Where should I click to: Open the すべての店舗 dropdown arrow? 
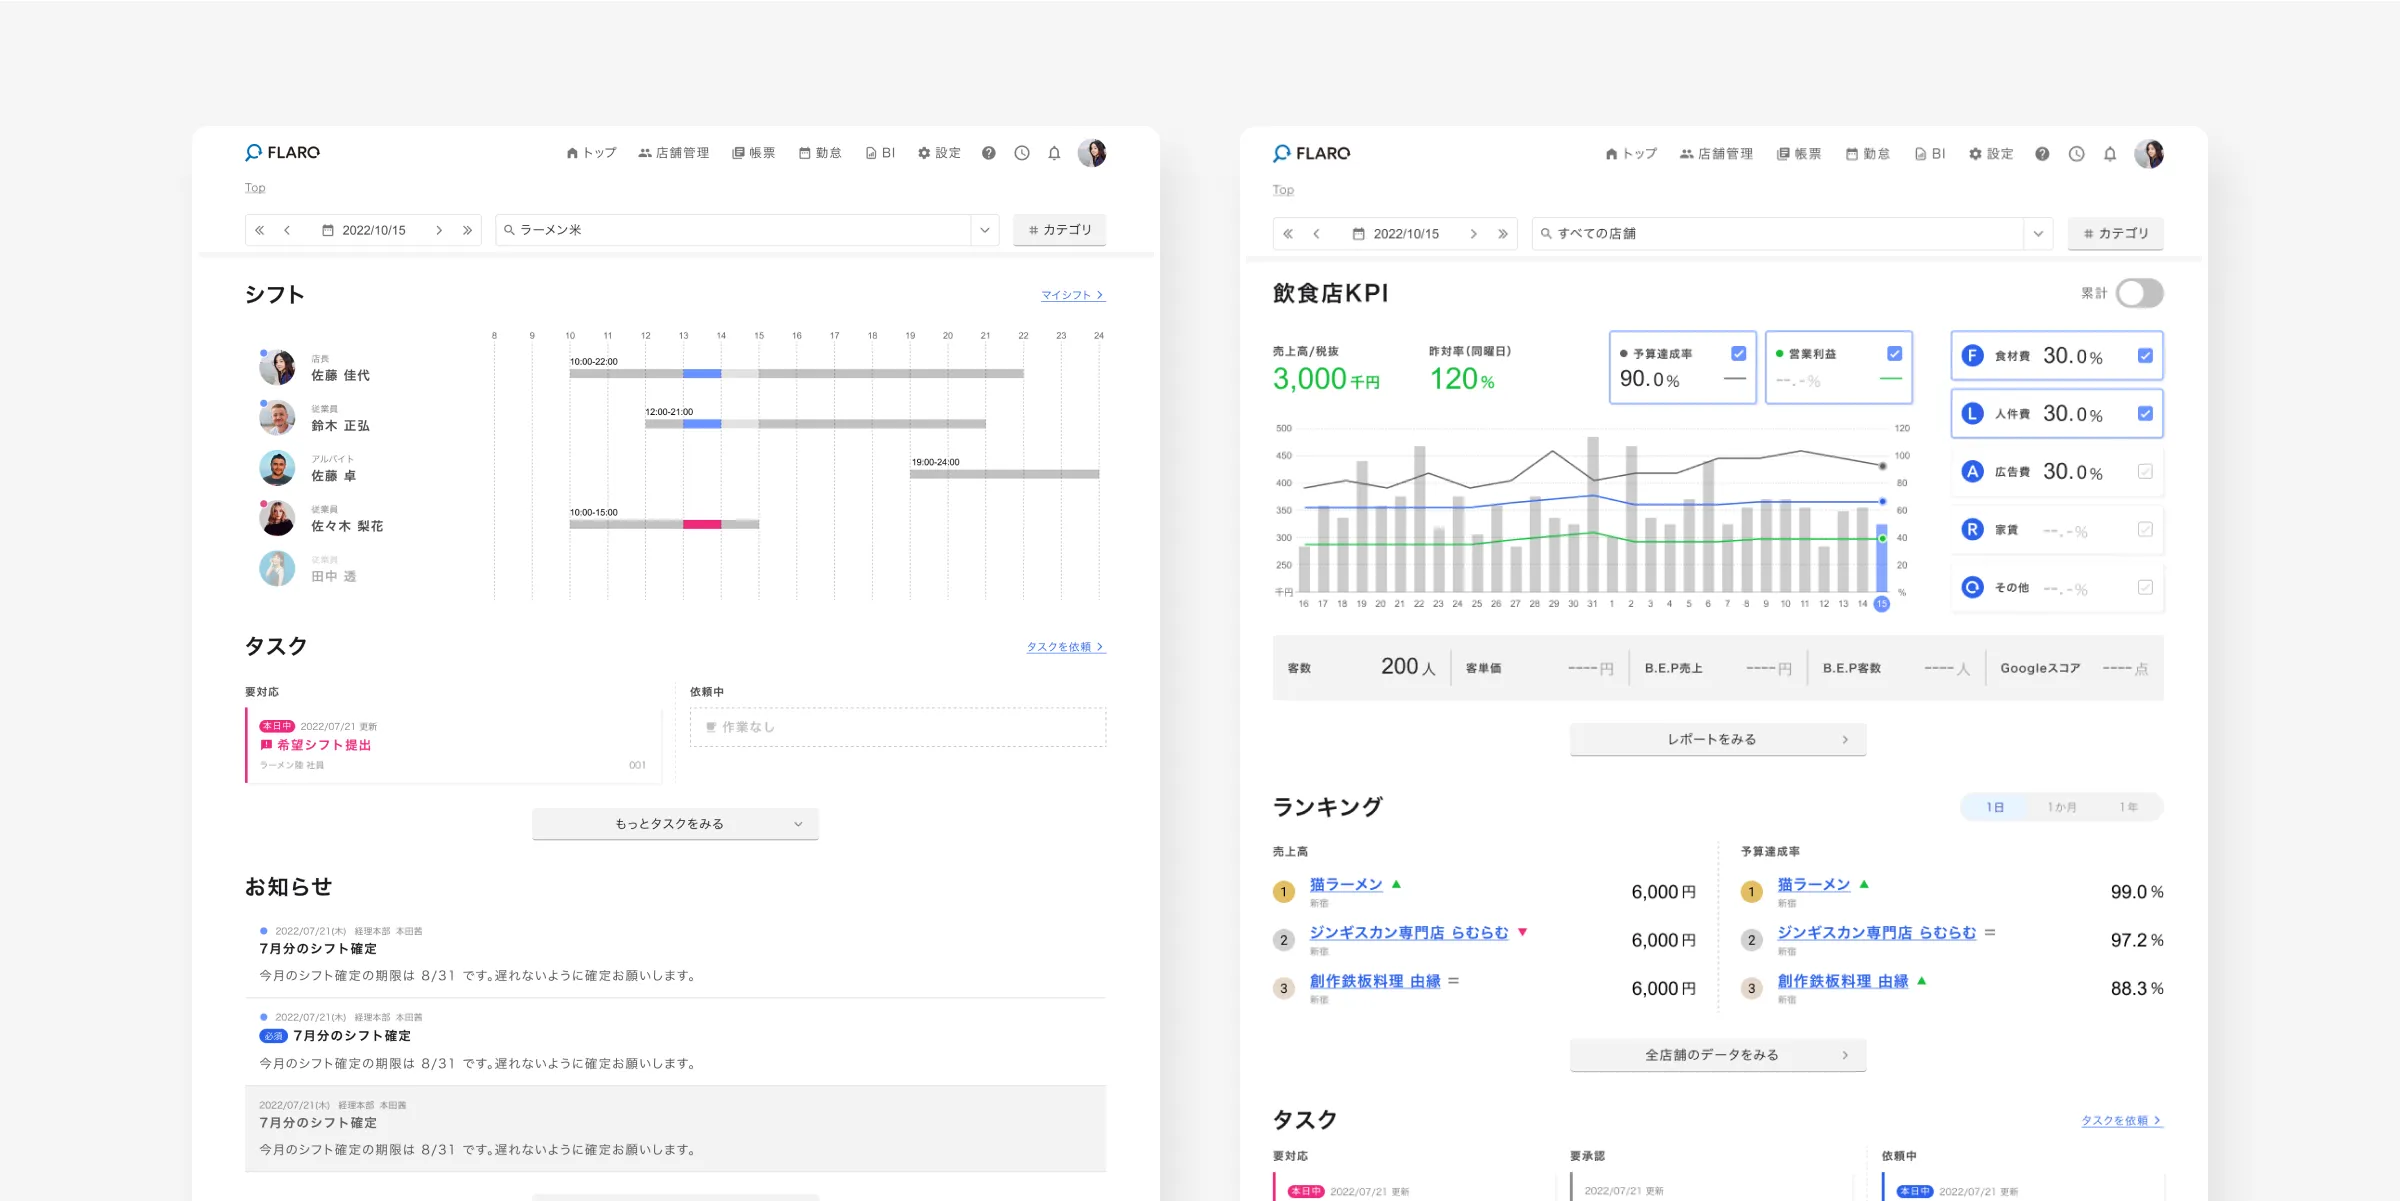tap(2038, 234)
